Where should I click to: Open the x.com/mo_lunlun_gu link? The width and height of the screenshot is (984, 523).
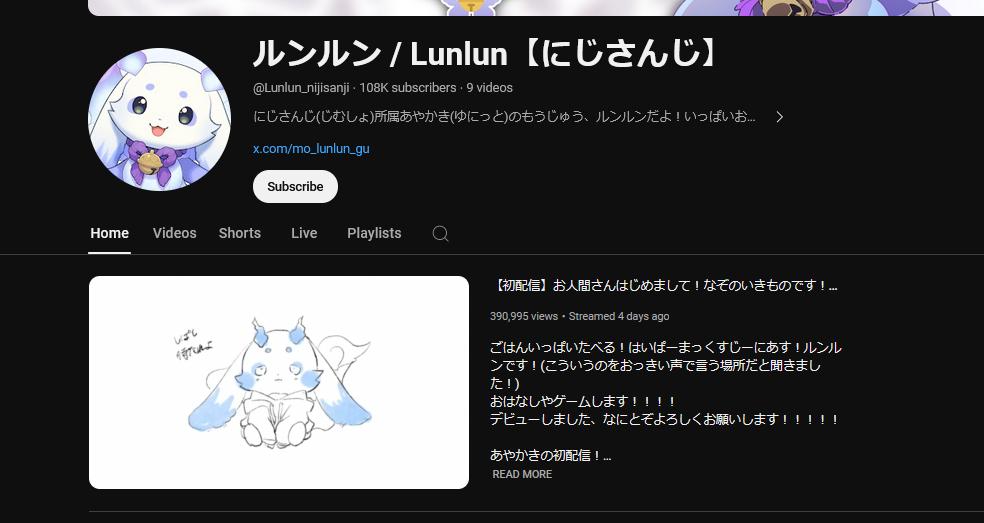pyautogui.click(x=311, y=149)
